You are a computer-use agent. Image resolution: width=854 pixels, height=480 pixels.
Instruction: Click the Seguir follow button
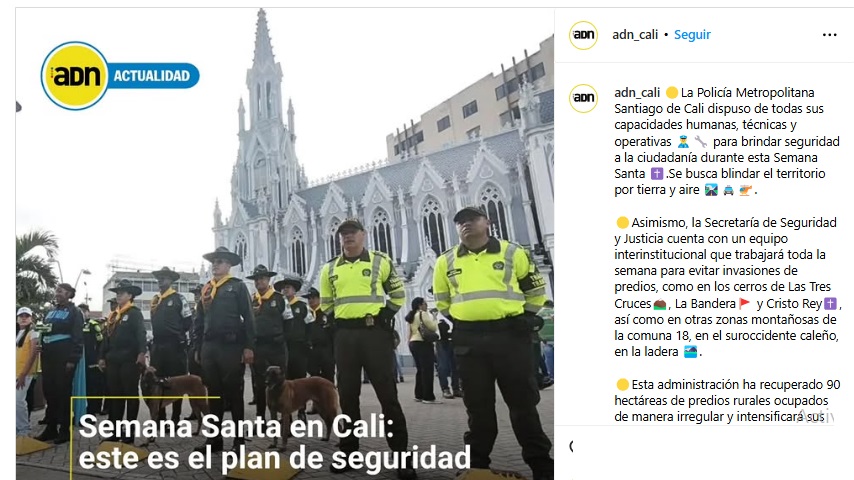692,35
